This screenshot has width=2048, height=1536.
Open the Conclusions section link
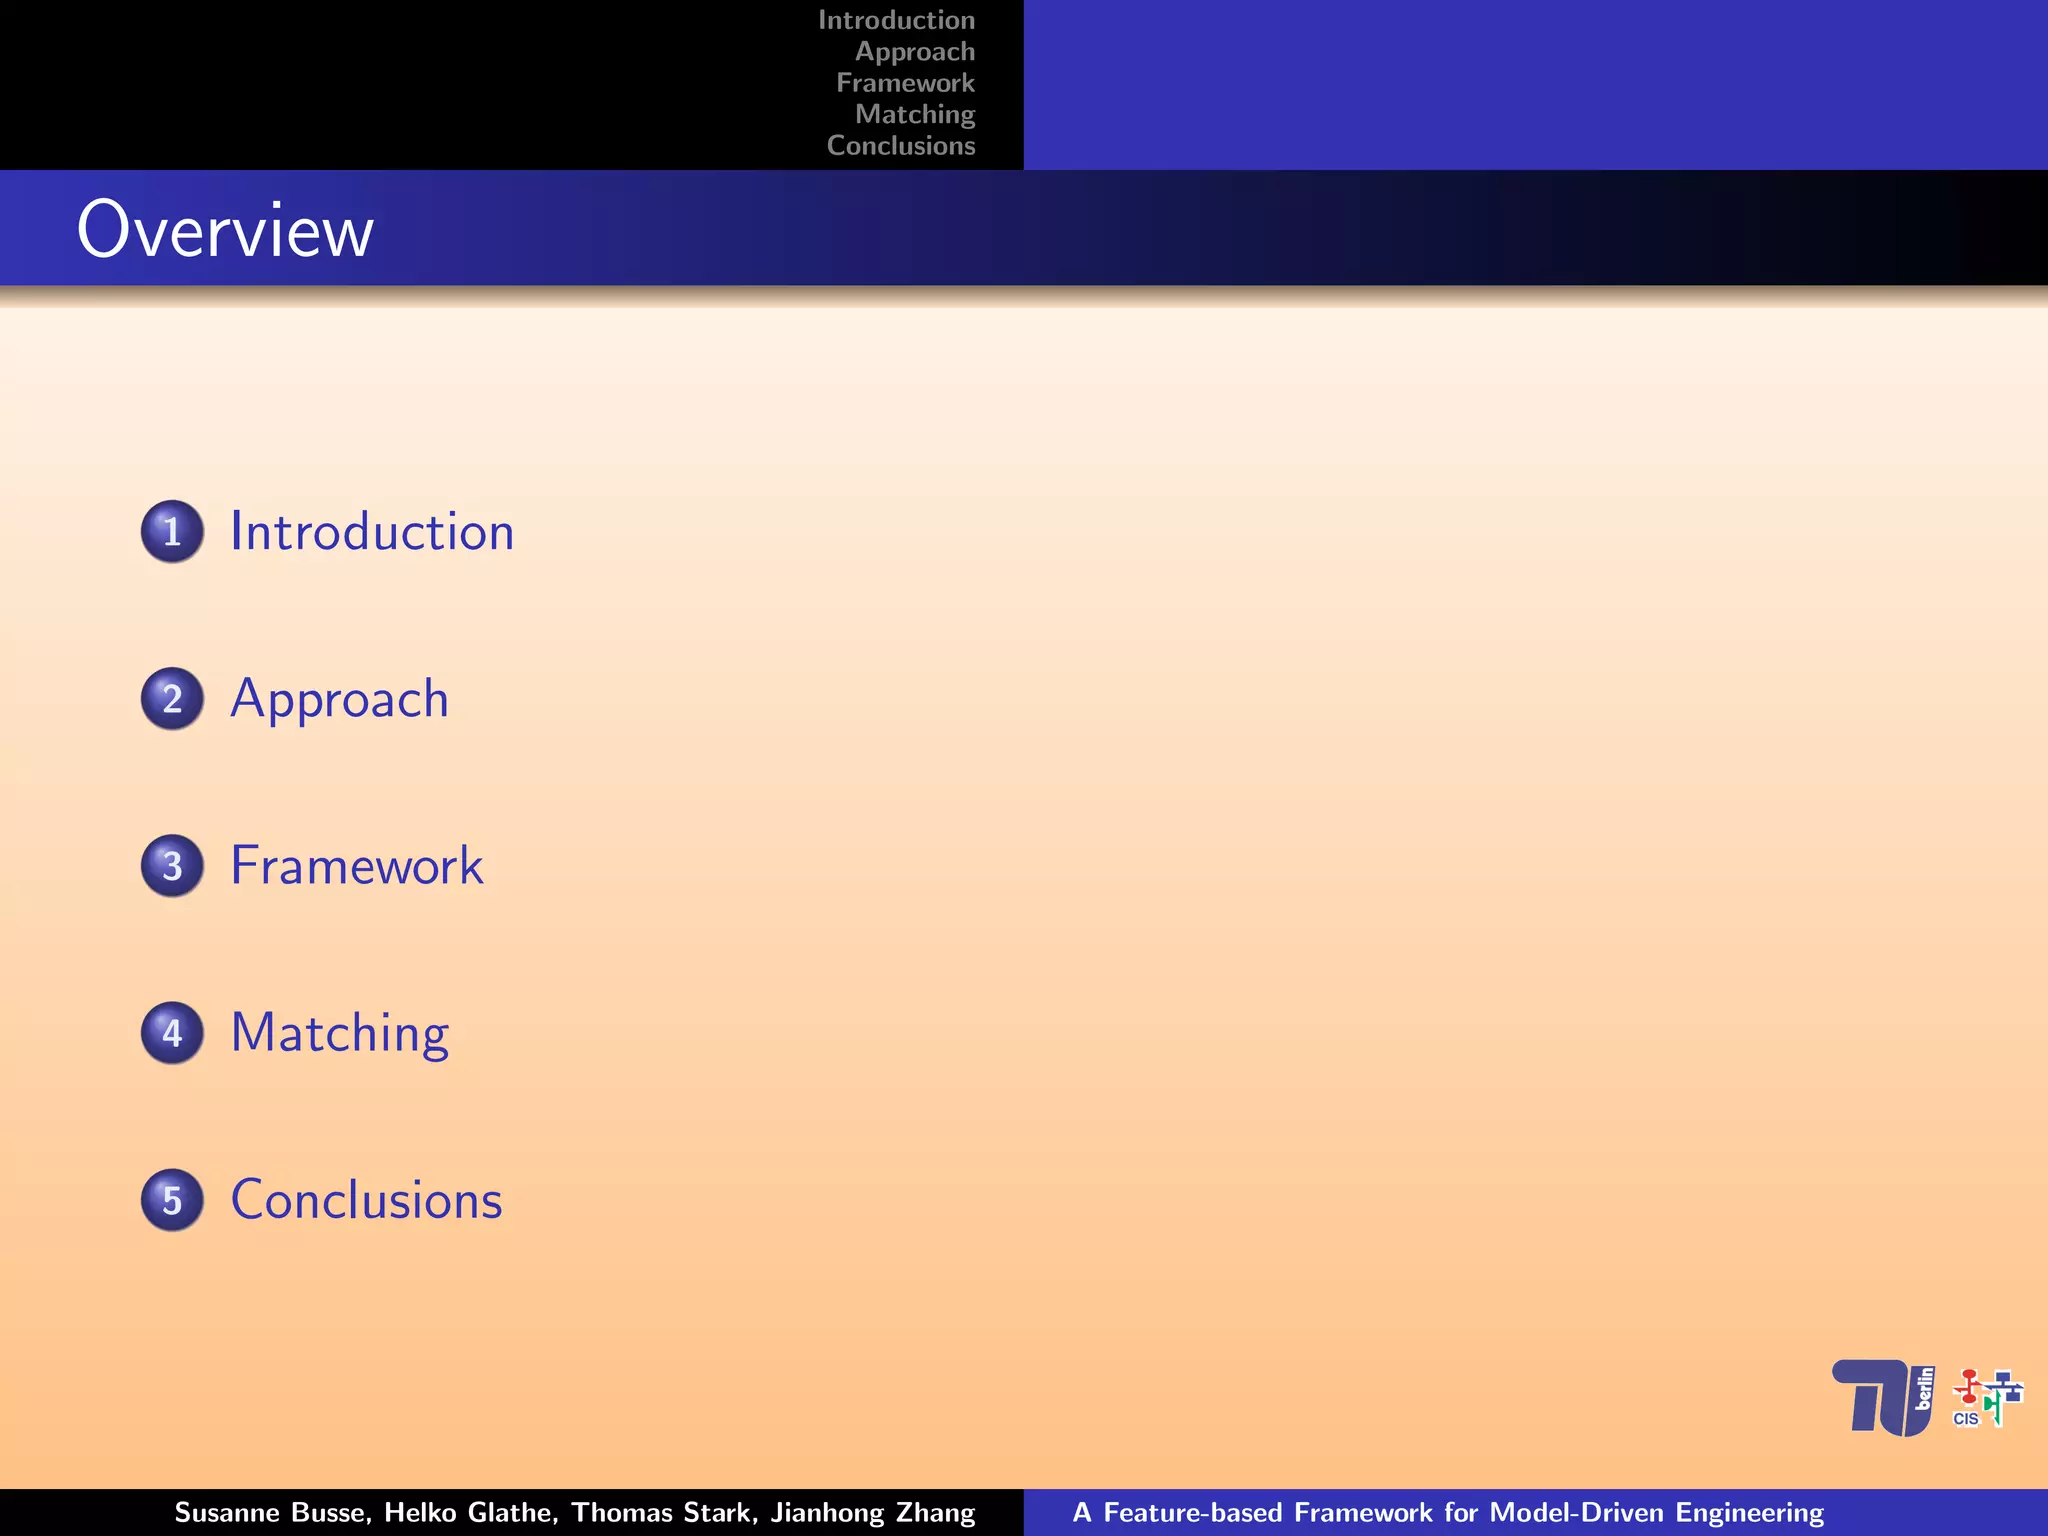tap(366, 1199)
